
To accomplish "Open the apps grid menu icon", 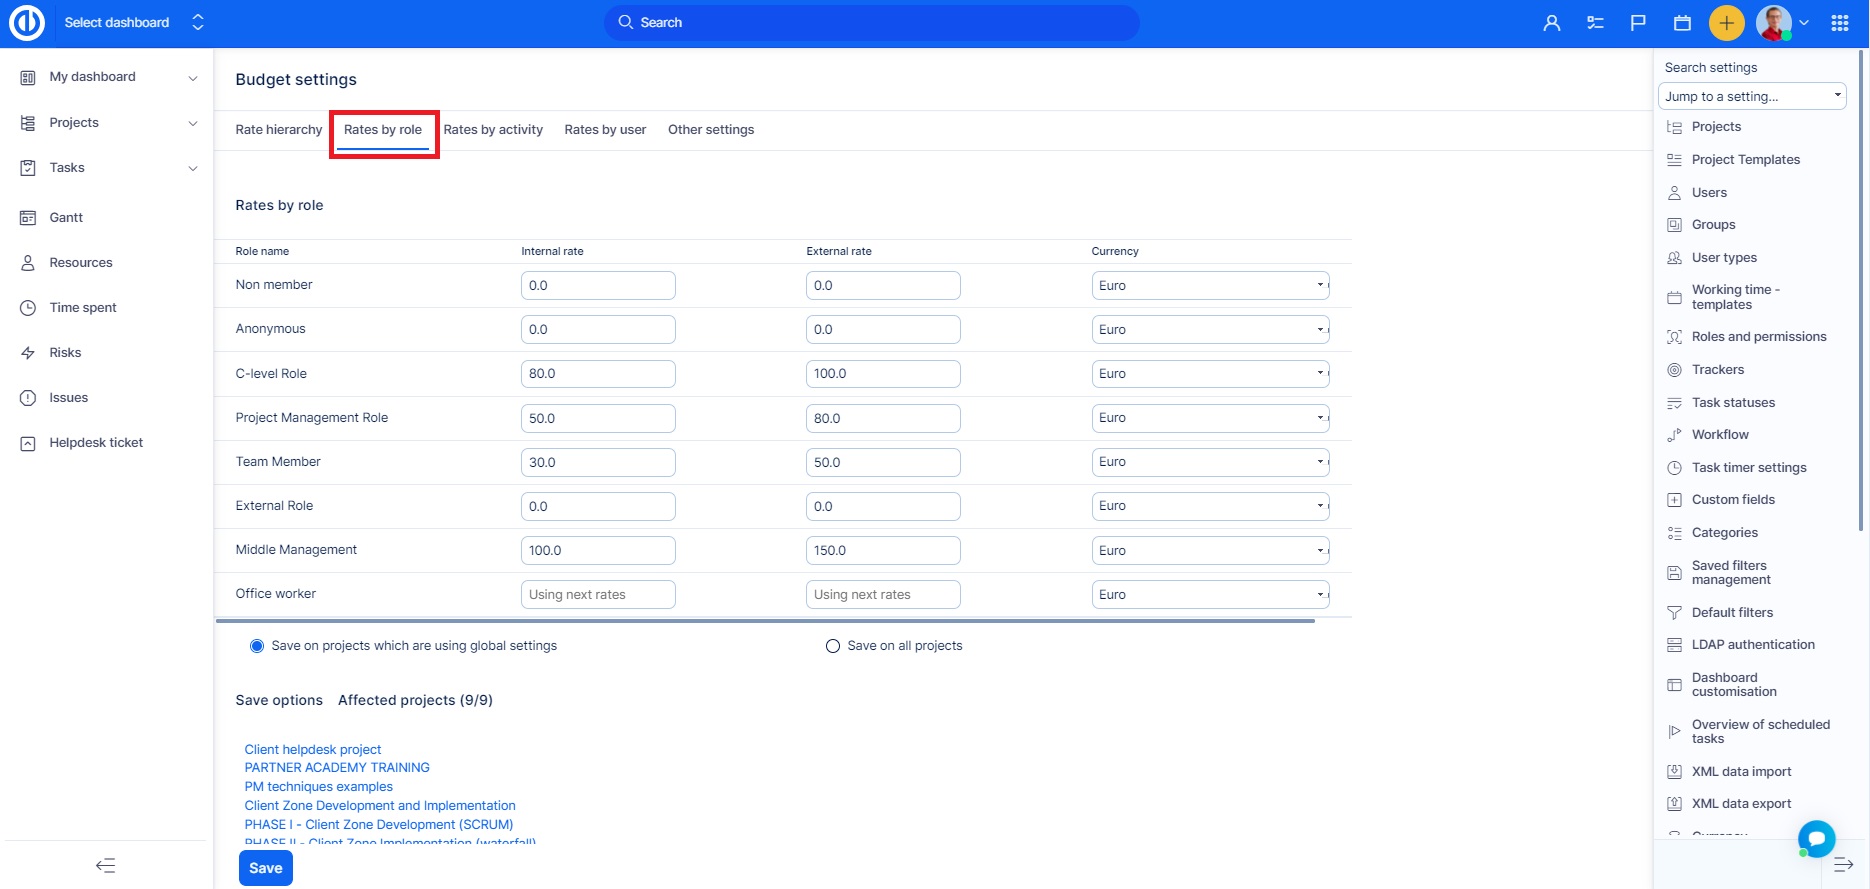I will [x=1840, y=23].
